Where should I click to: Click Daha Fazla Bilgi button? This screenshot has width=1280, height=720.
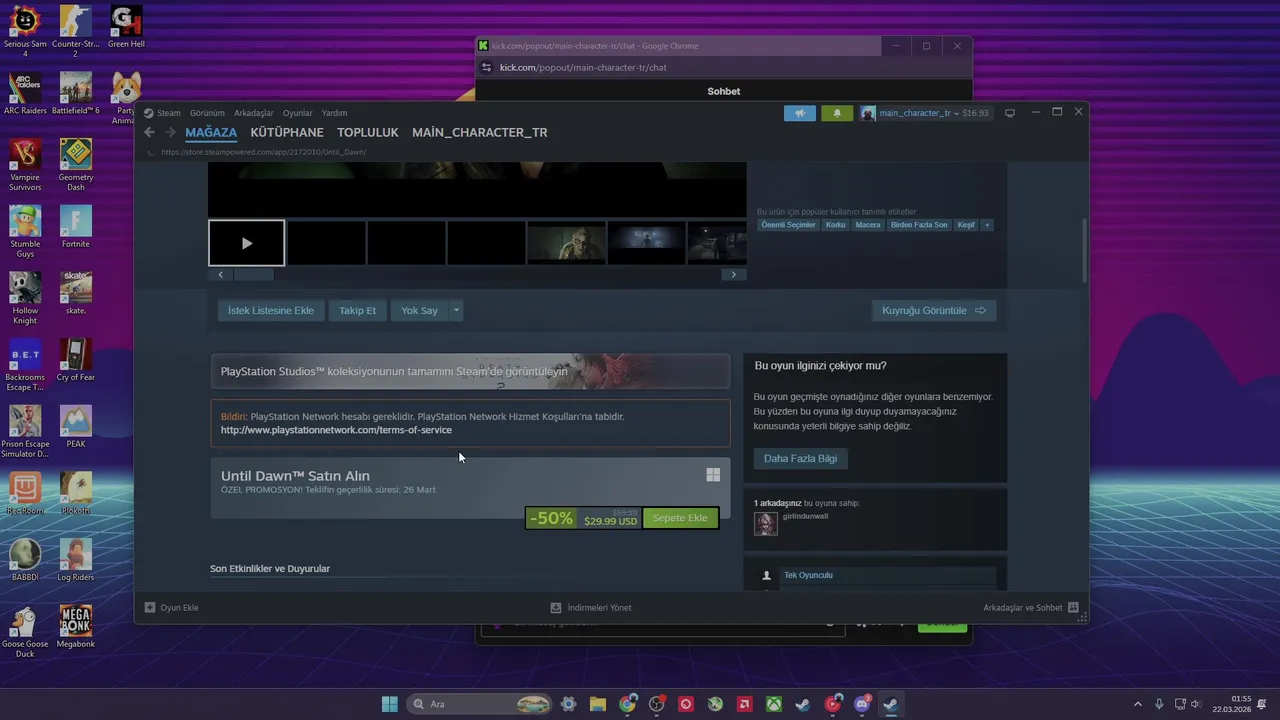(x=801, y=458)
